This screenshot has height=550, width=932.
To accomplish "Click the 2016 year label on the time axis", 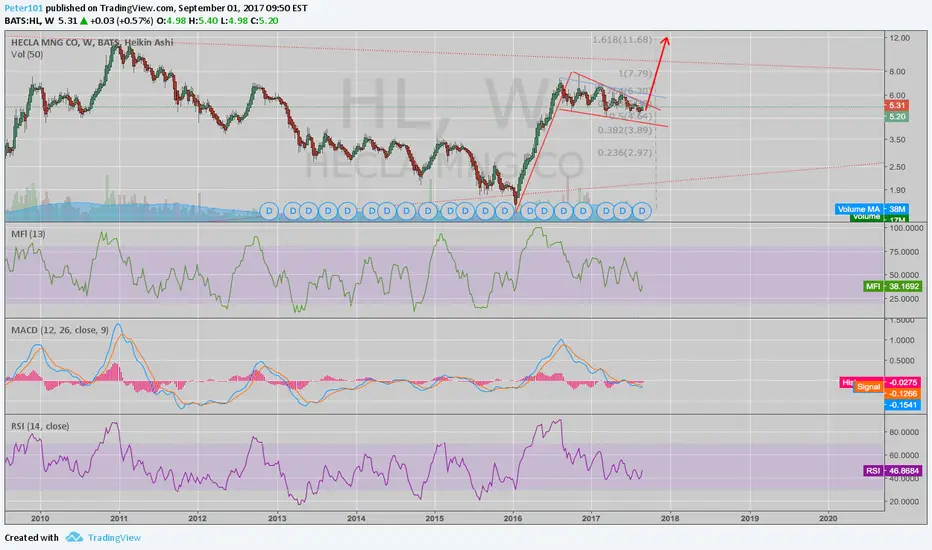I will tap(513, 518).
